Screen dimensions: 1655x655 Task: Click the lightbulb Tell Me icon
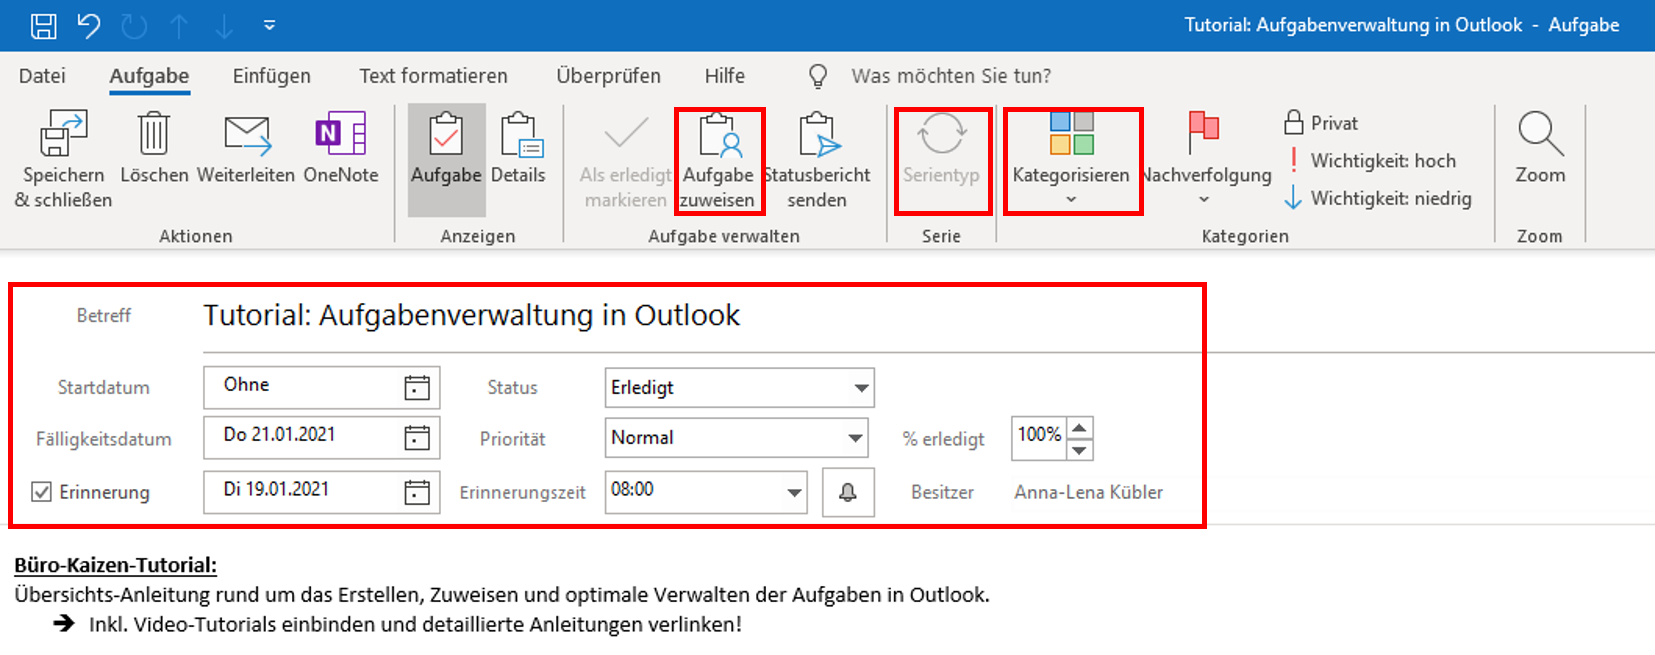[x=818, y=76]
